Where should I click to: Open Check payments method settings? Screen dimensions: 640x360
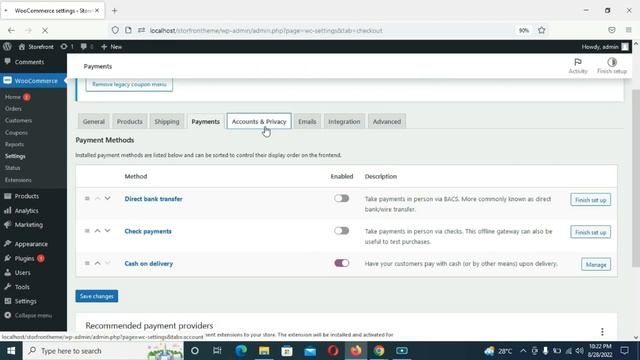tap(148, 231)
